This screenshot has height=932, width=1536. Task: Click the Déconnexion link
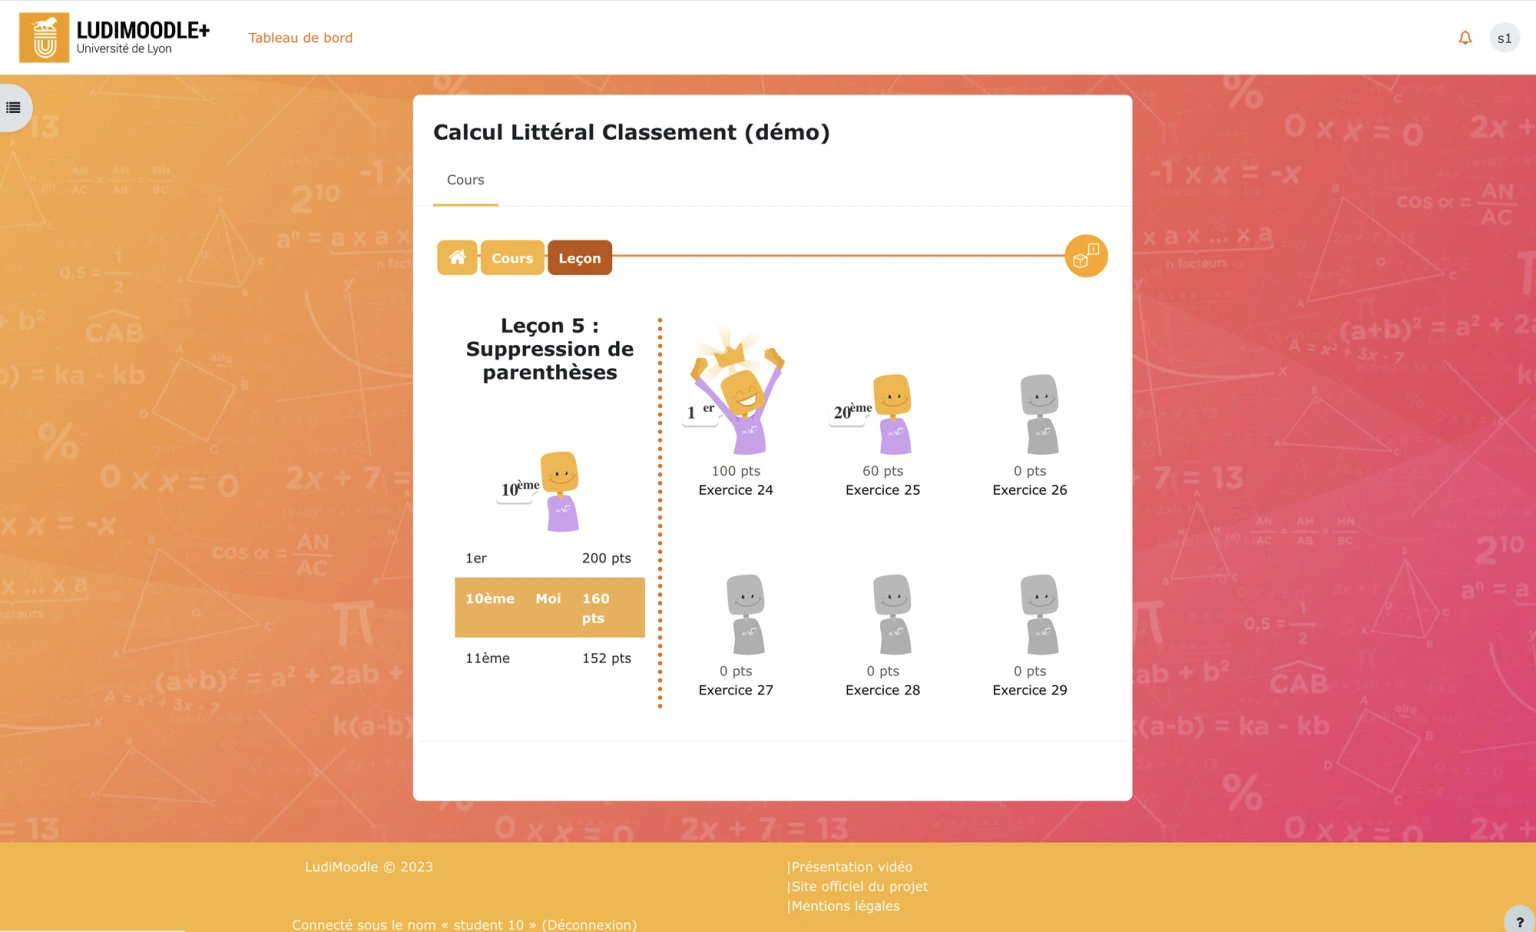tap(588, 925)
